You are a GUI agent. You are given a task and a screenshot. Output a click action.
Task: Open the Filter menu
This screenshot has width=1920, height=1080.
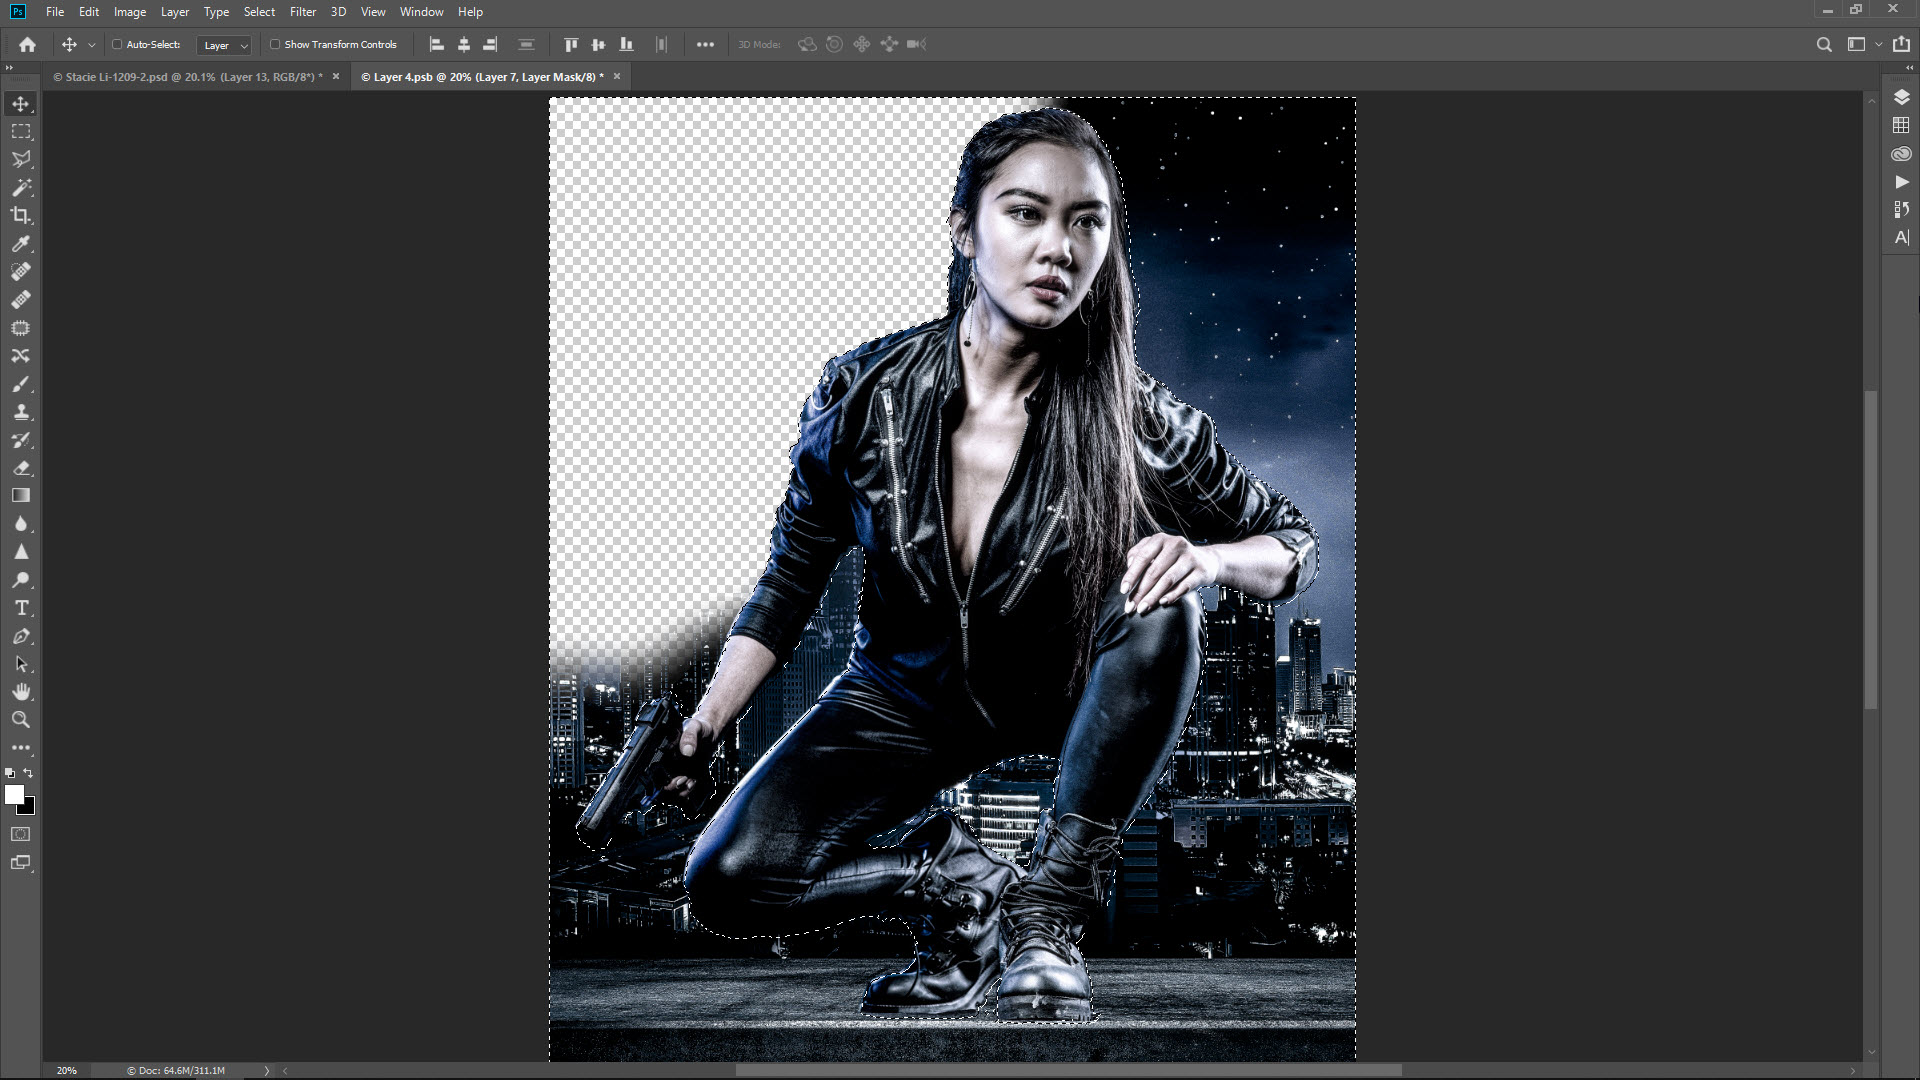[302, 12]
